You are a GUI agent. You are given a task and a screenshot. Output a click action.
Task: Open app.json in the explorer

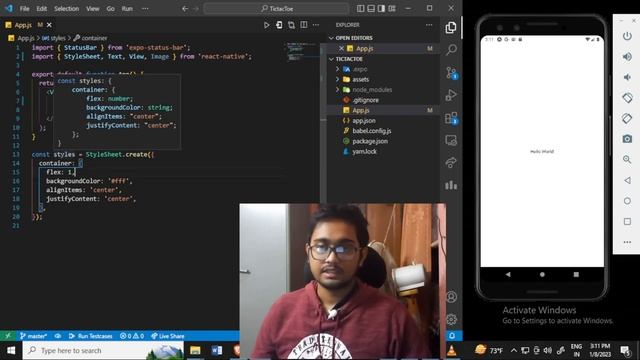(364, 120)
